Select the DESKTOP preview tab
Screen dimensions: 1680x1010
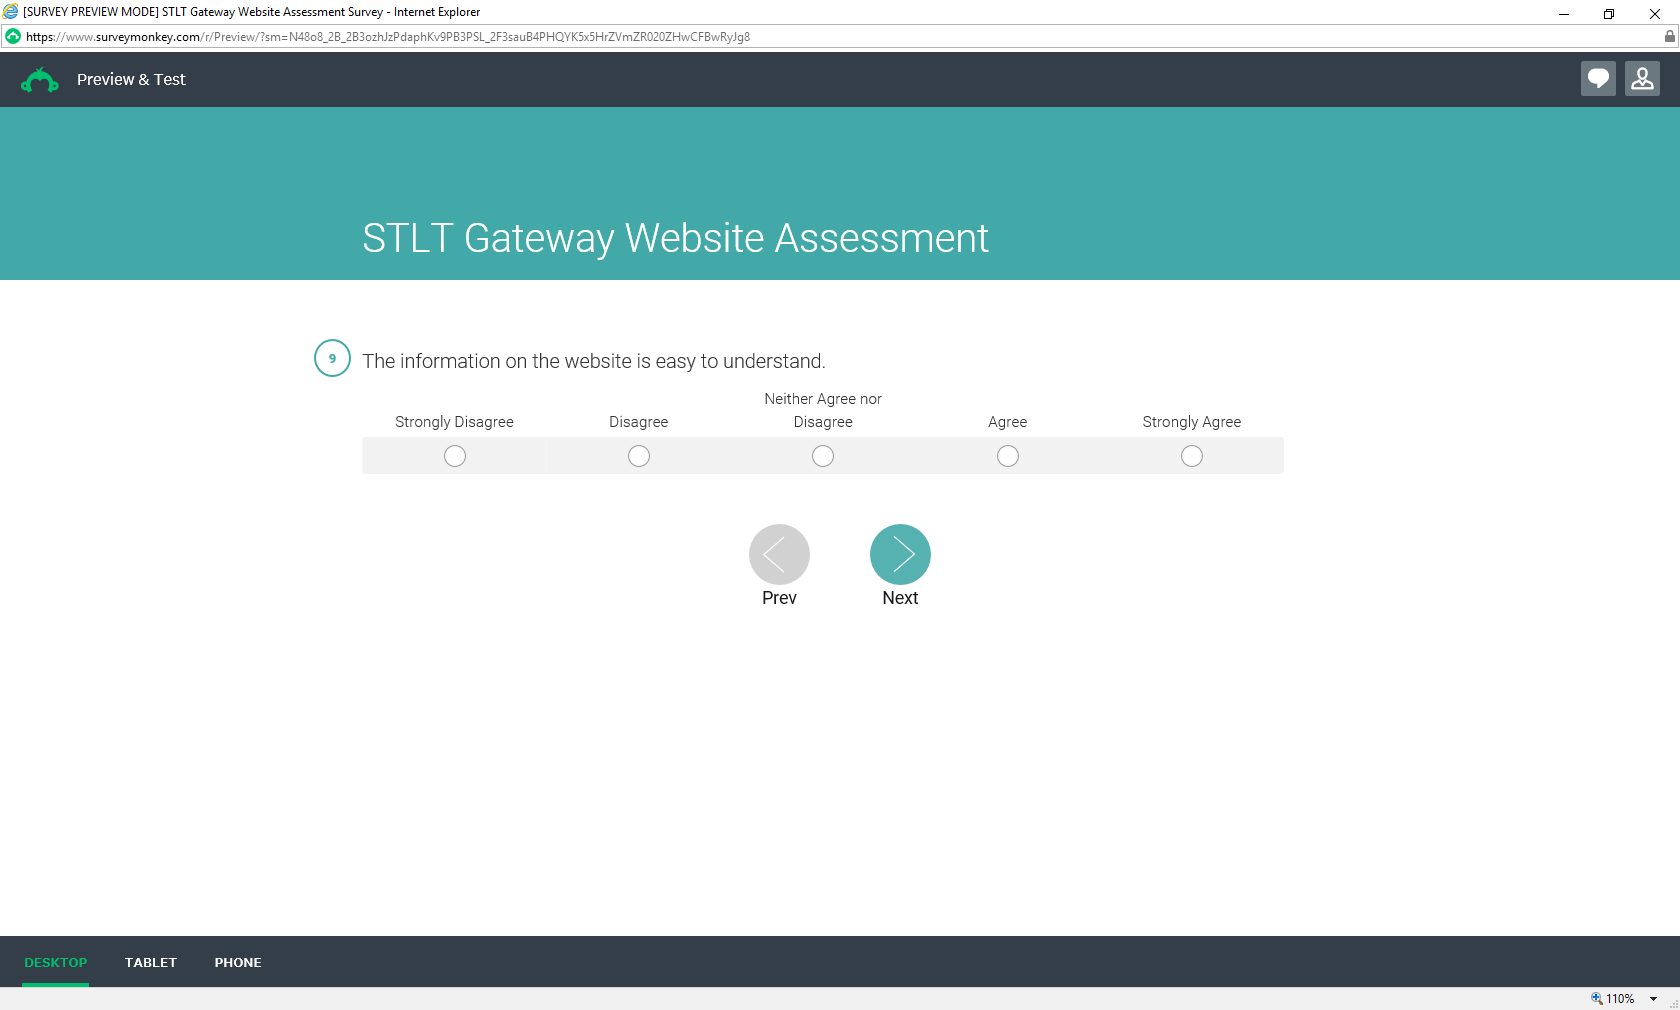pos(56,962)
